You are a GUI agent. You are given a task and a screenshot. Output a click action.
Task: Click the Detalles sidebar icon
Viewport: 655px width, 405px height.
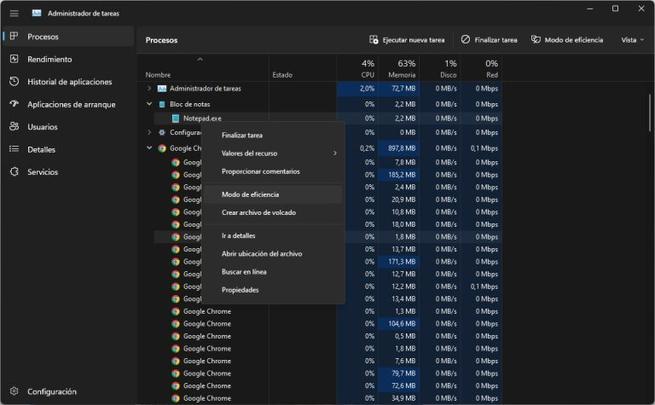tap(14, 149)
